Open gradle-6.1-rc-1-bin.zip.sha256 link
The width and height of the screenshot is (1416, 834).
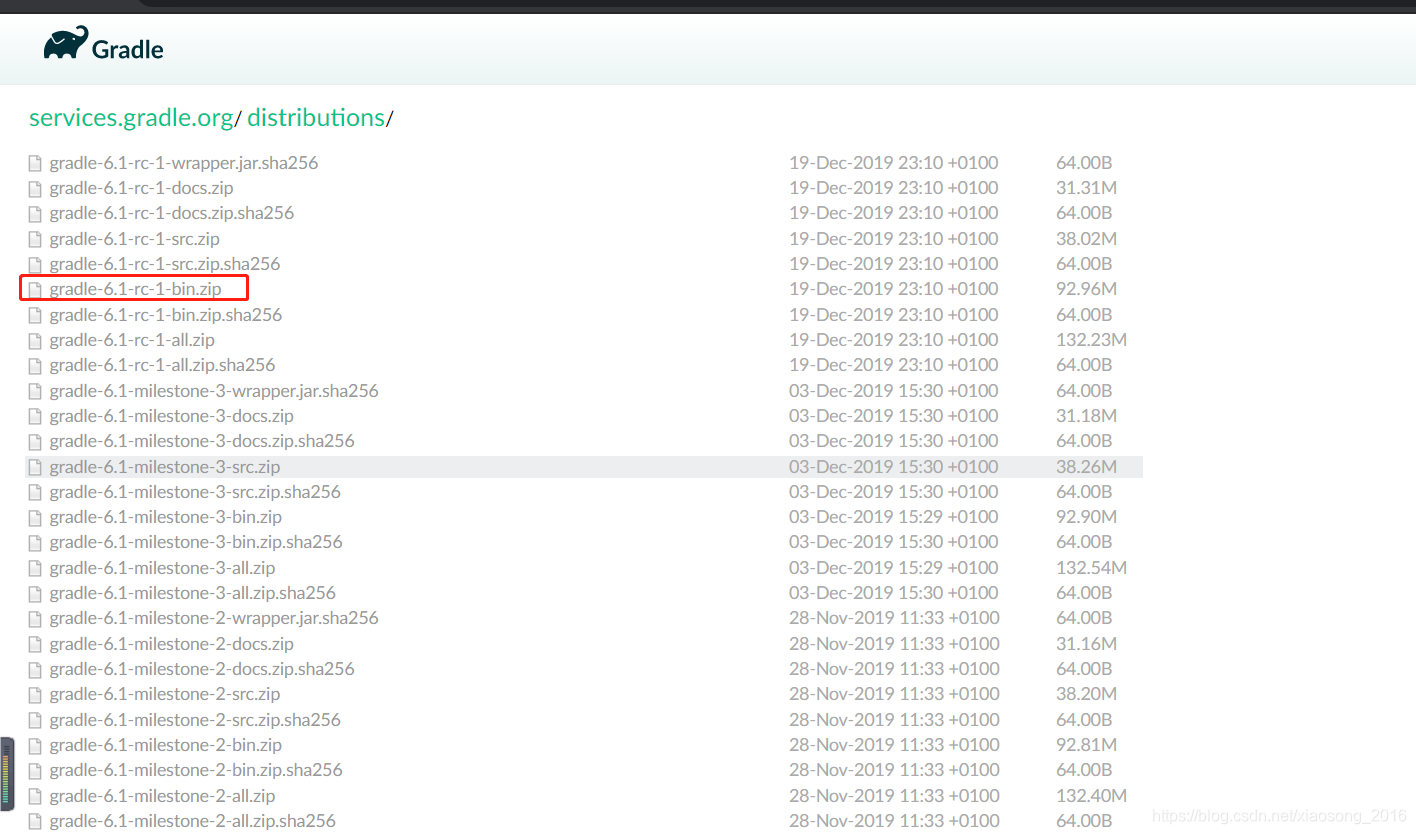click(166, 315)
